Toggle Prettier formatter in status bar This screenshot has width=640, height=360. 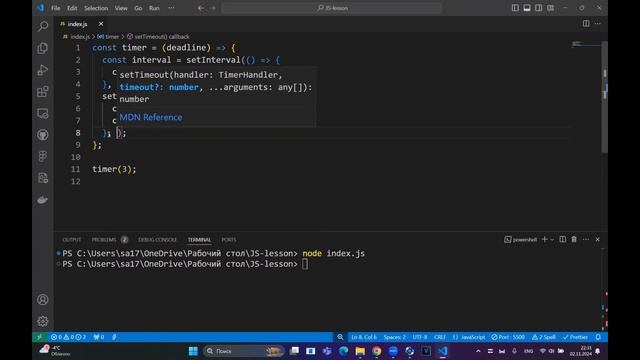tap(575, 337)
